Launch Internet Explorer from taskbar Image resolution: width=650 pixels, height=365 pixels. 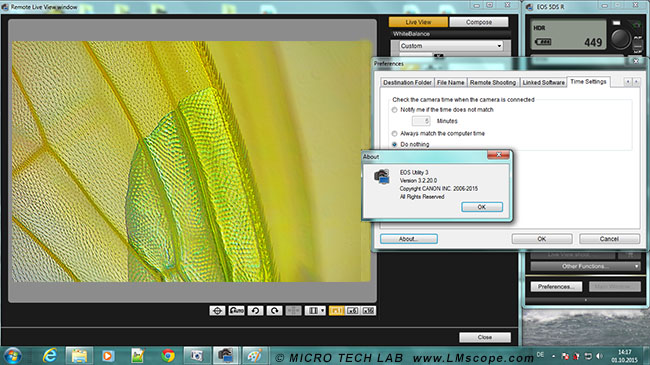50,355
